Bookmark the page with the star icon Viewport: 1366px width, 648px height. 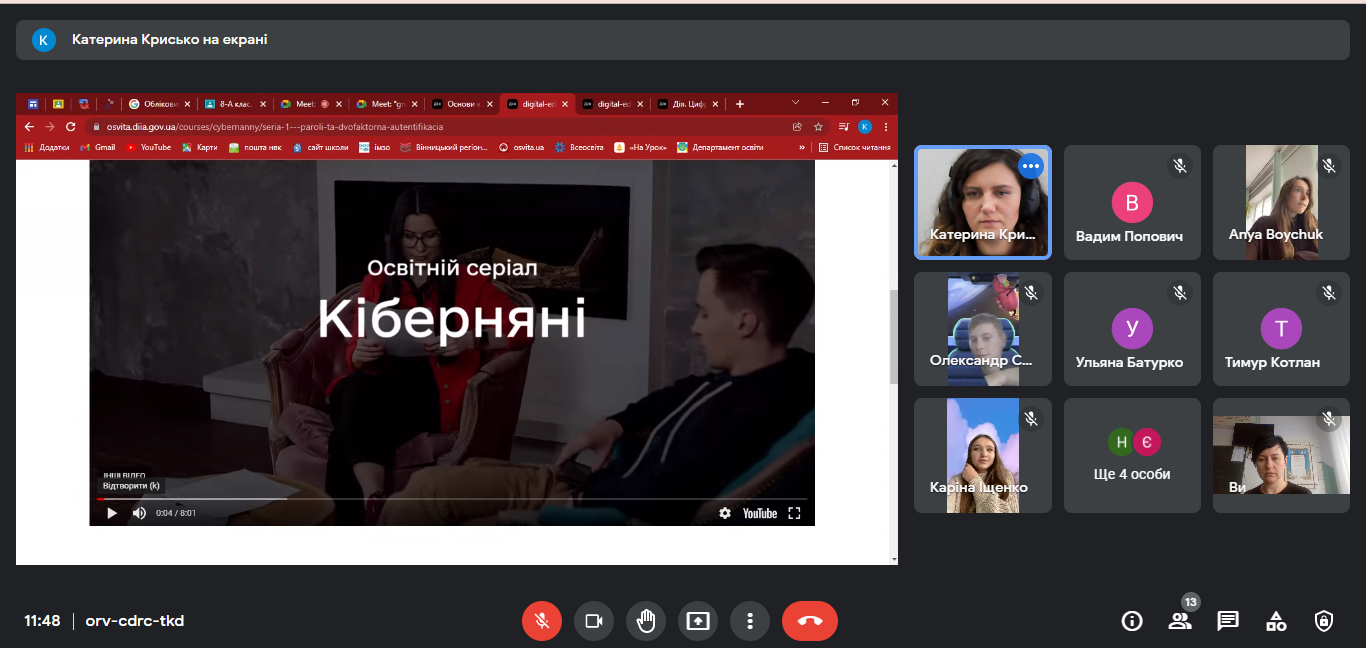tap(818, 127)
